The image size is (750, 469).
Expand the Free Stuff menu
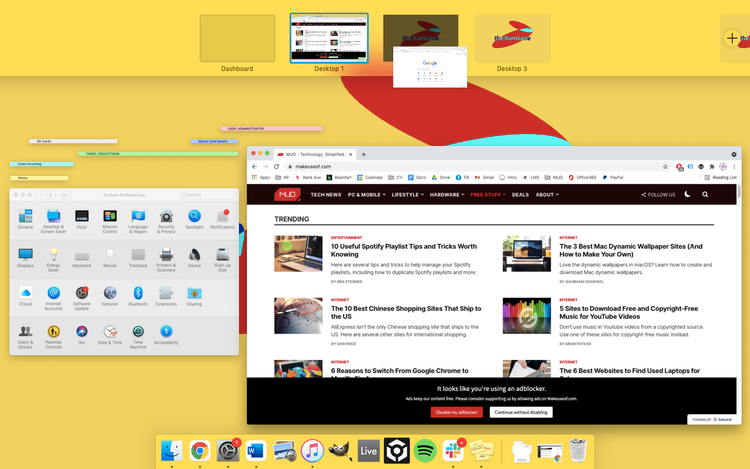click(x=488, y=195)
